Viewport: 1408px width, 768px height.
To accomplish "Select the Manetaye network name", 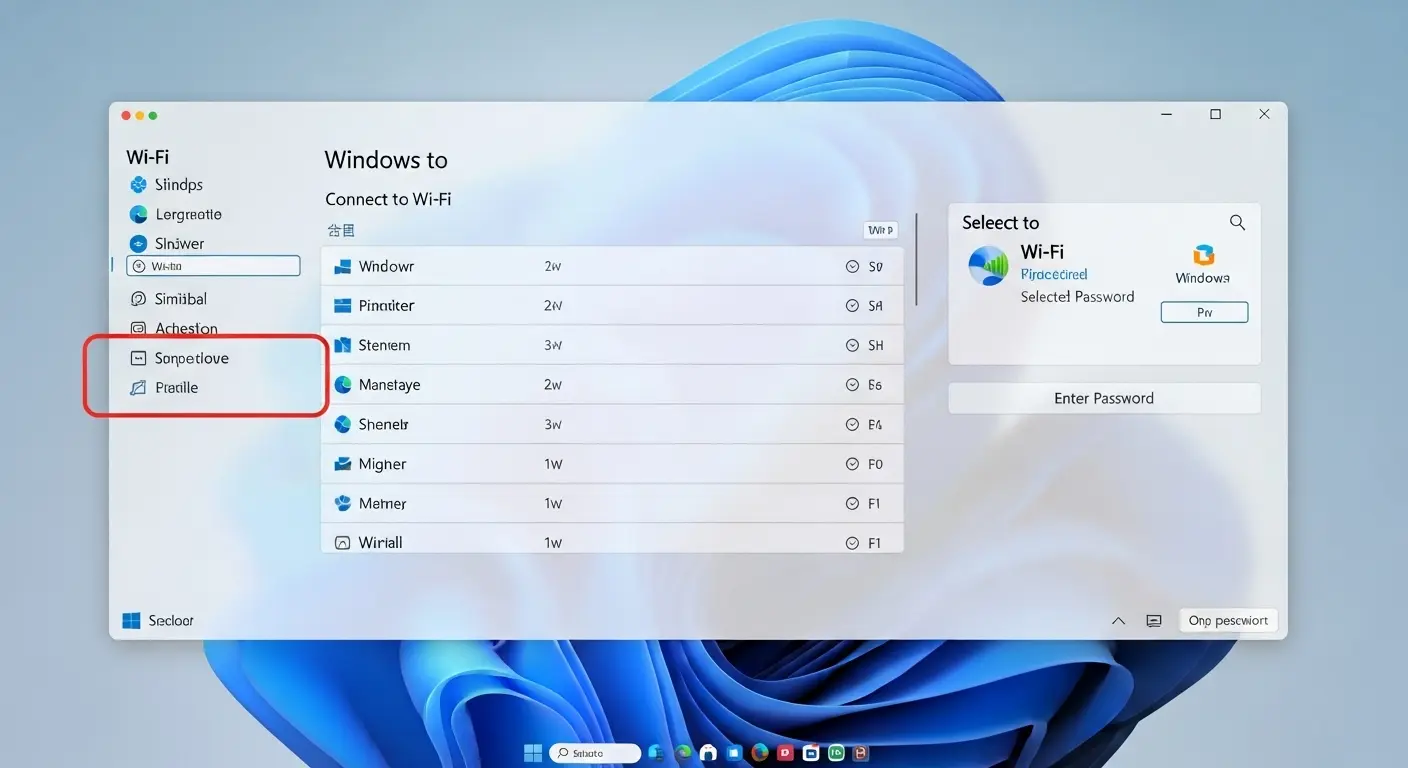I will [389, 385].
